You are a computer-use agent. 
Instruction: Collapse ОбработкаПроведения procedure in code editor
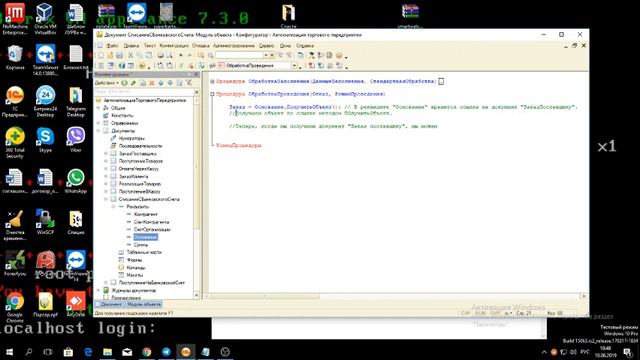click(212, 94)
